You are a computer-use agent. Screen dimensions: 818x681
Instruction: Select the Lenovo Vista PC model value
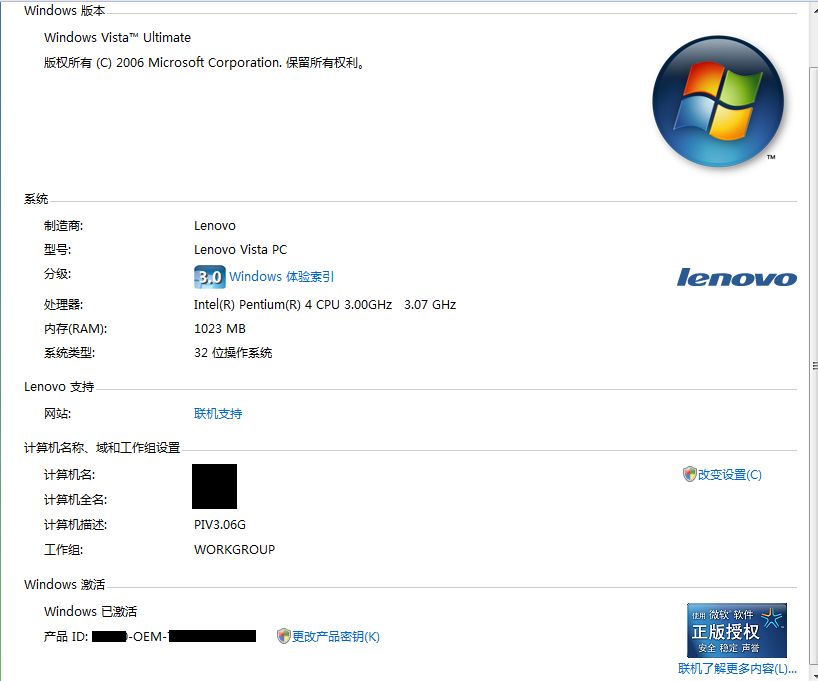[240, 250]
